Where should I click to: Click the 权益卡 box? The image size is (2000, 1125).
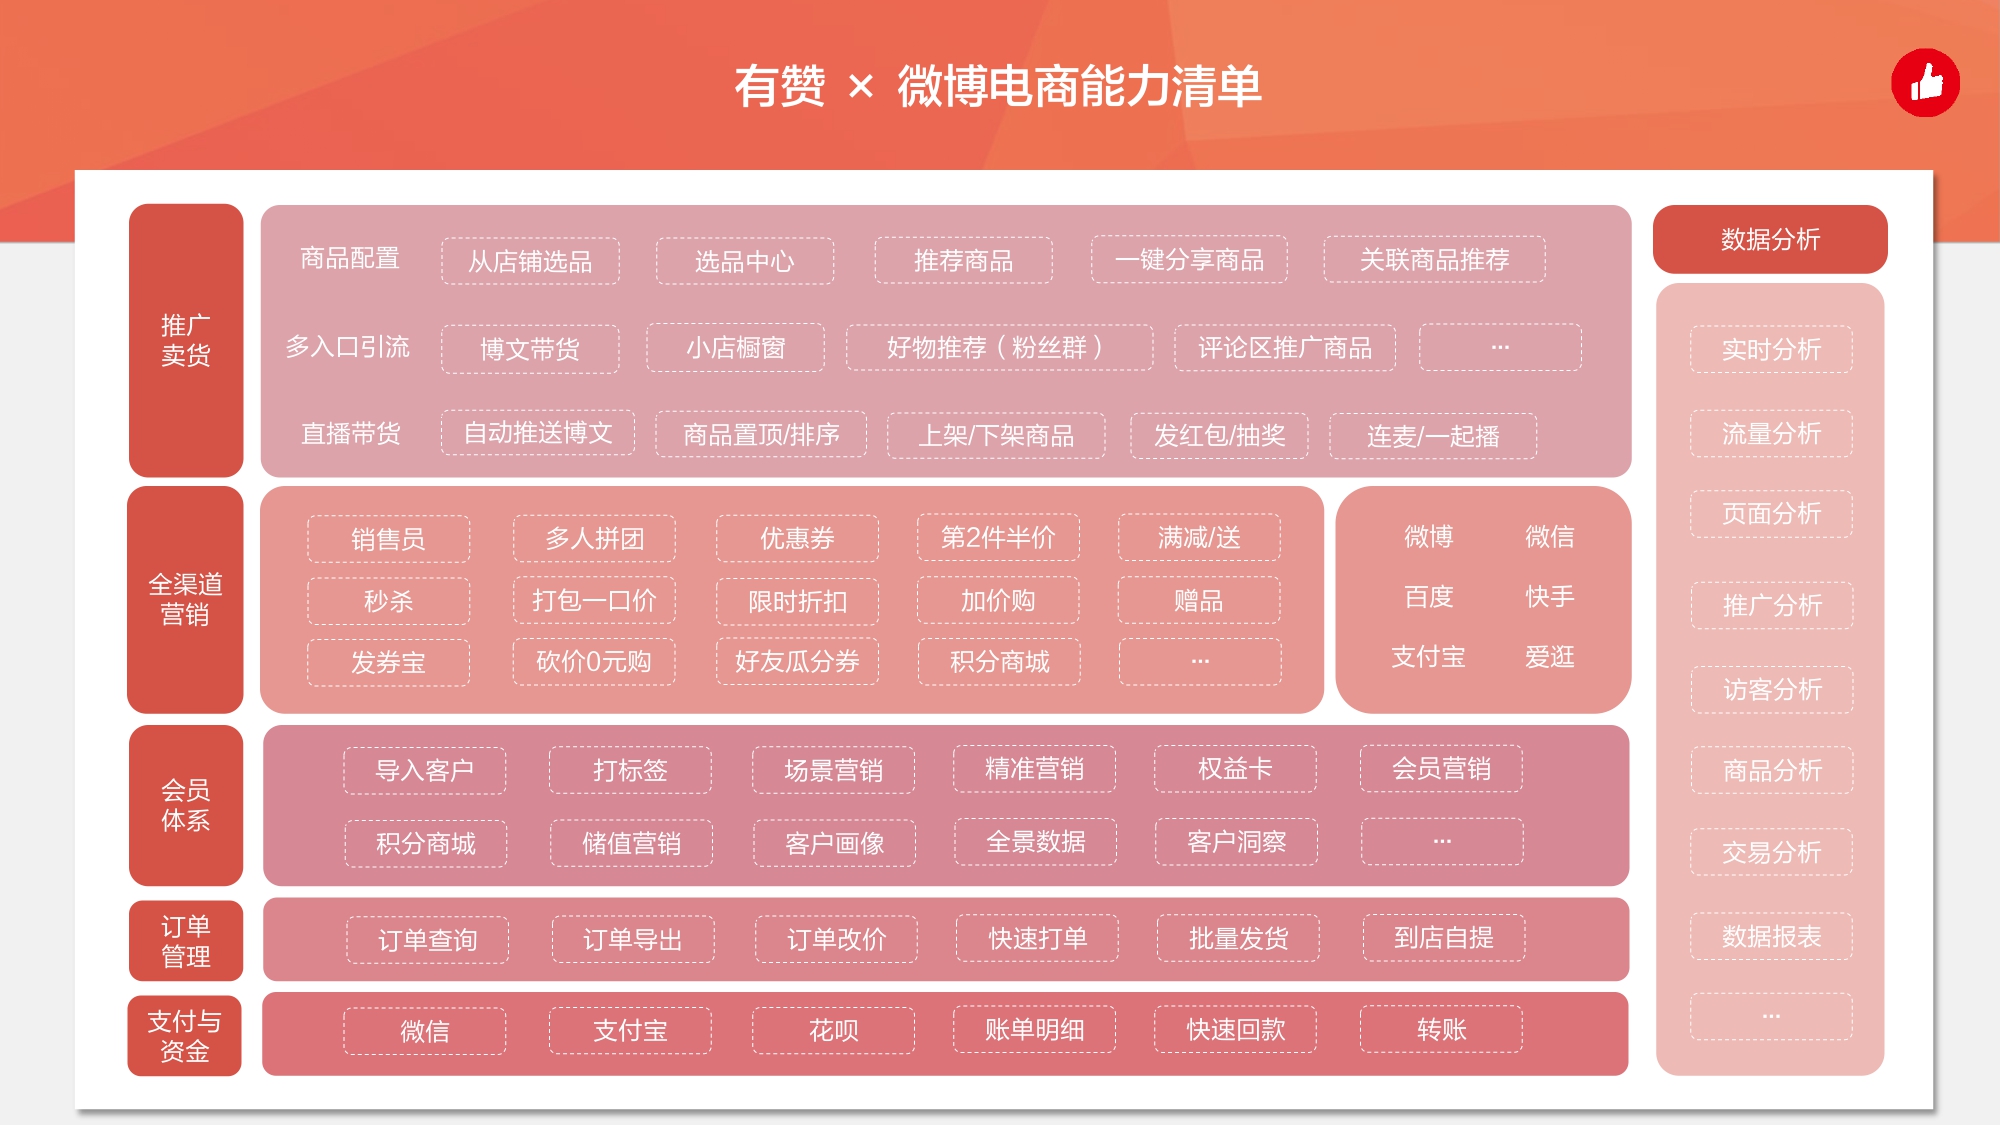coord(1235,768)
